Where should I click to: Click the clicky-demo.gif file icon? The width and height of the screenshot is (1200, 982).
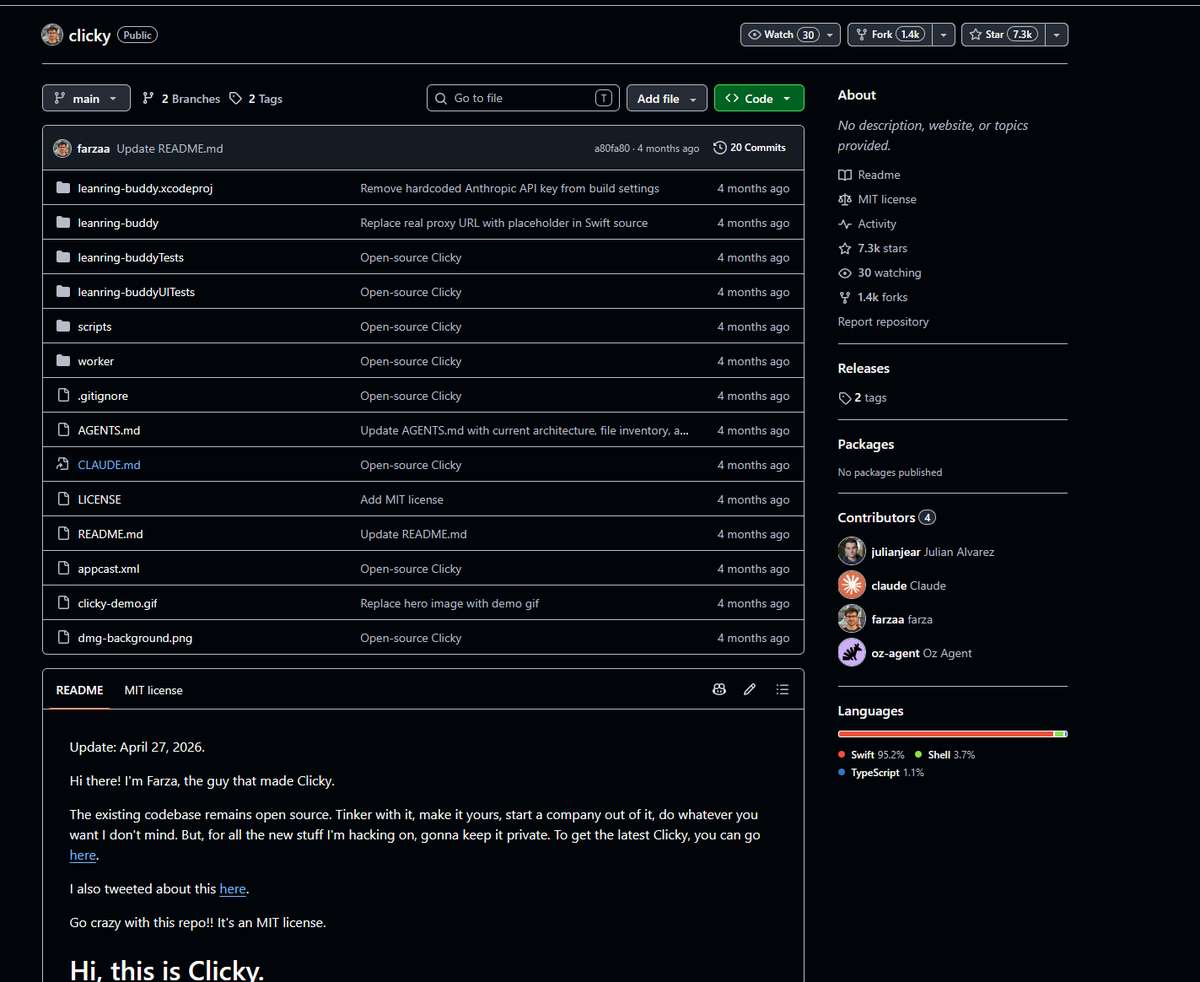[x=63, y=603]
